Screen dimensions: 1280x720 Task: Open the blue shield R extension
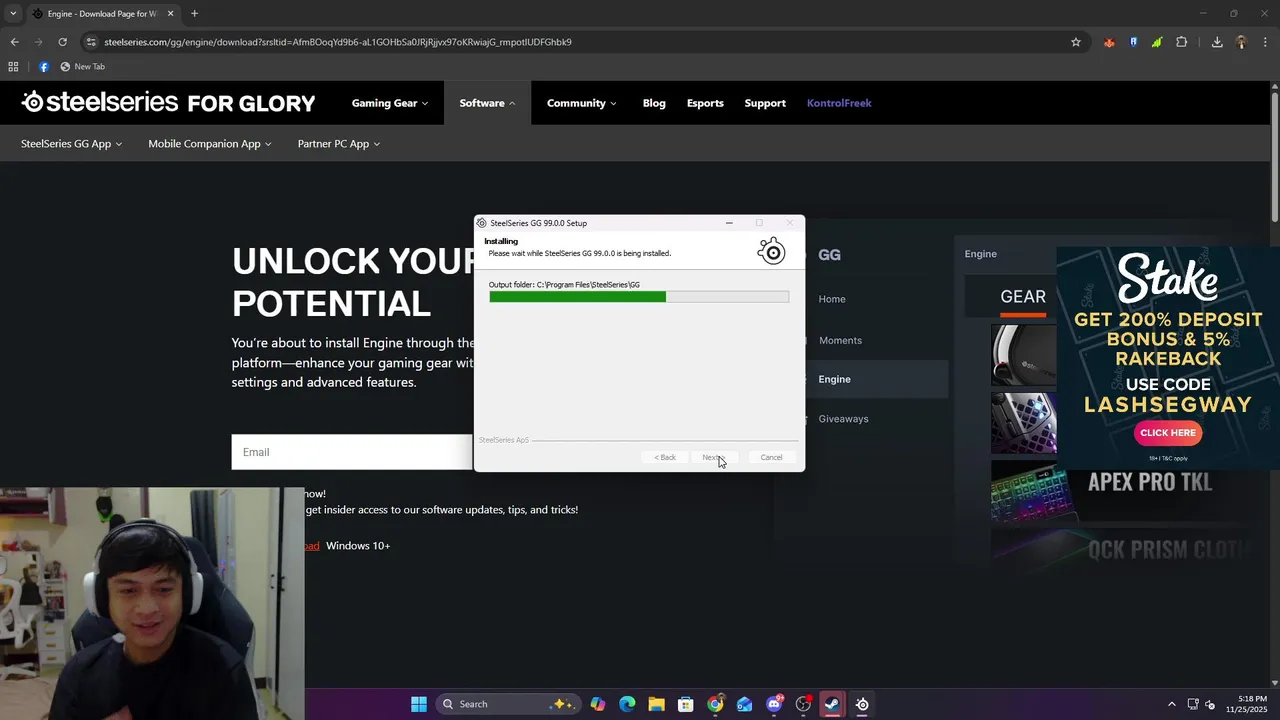click(x=1133, y=42)
